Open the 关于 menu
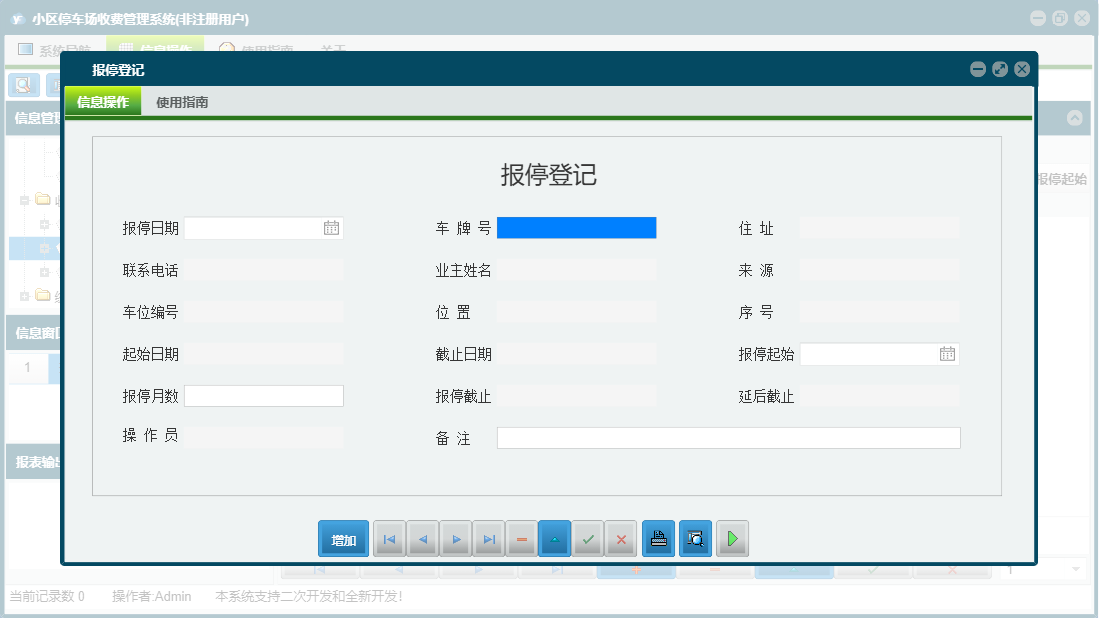 pyautogui.click(x=333, y=48)
